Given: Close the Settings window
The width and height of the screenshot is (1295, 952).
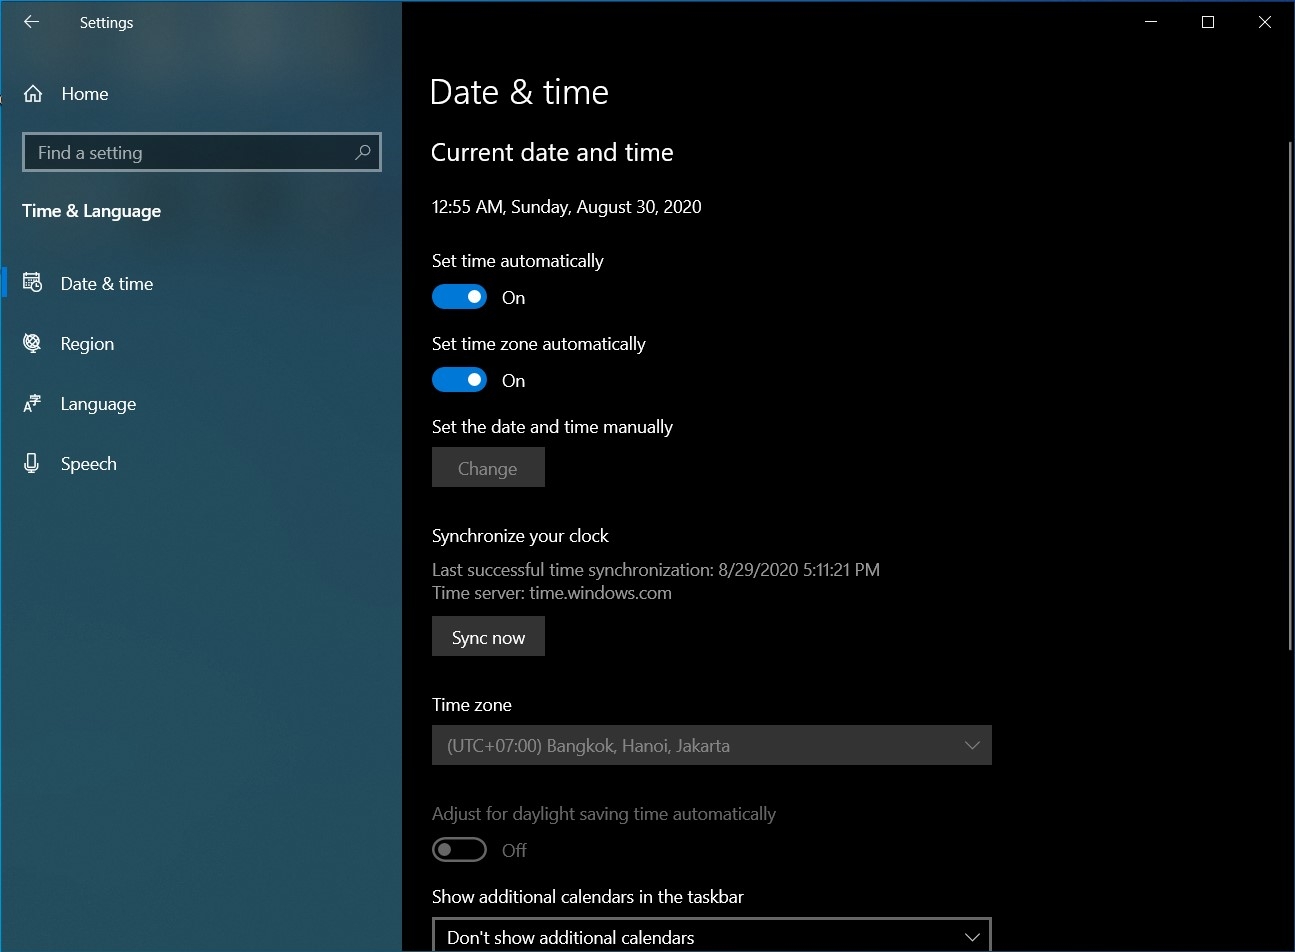Looking at the screenshot, I should click(1265, 22).
